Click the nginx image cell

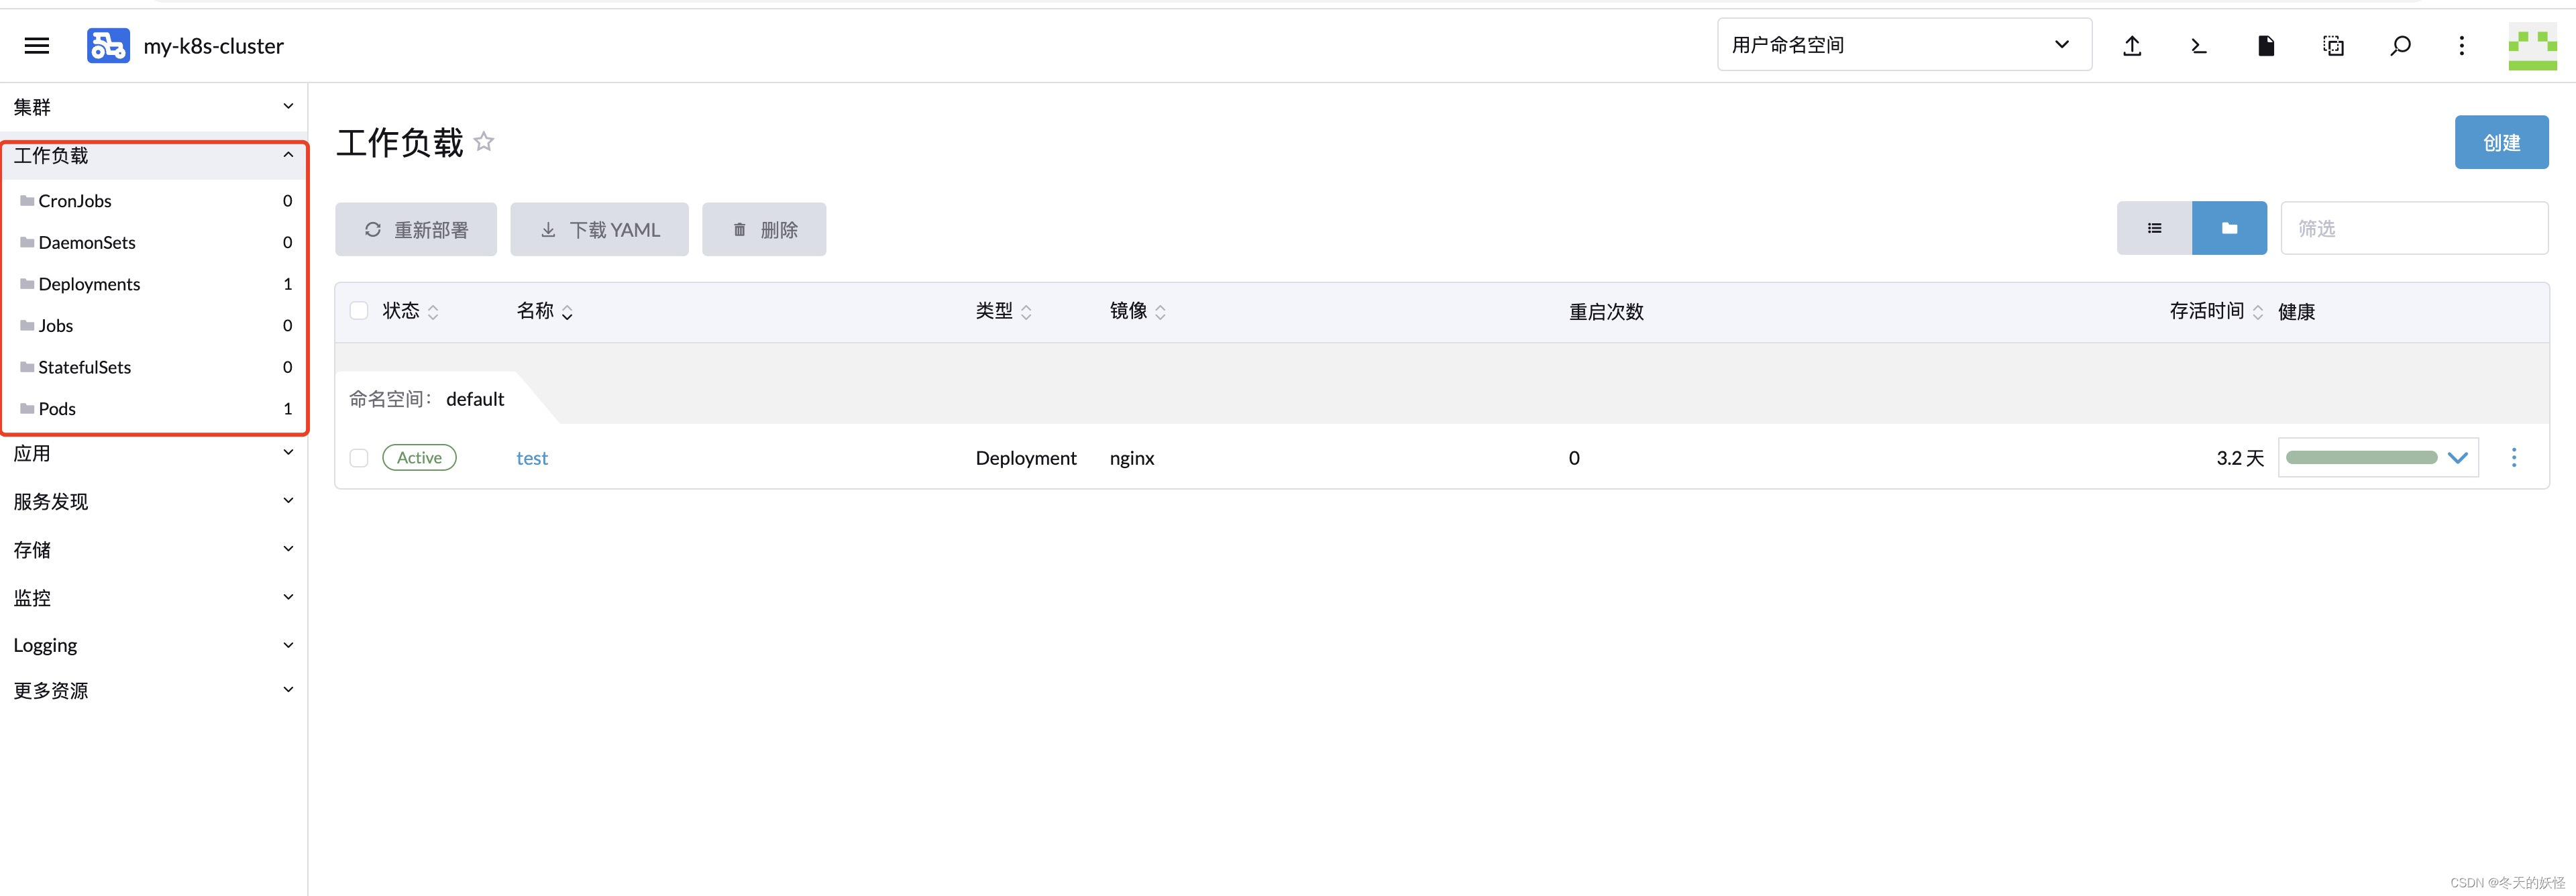click(1132, 458)
